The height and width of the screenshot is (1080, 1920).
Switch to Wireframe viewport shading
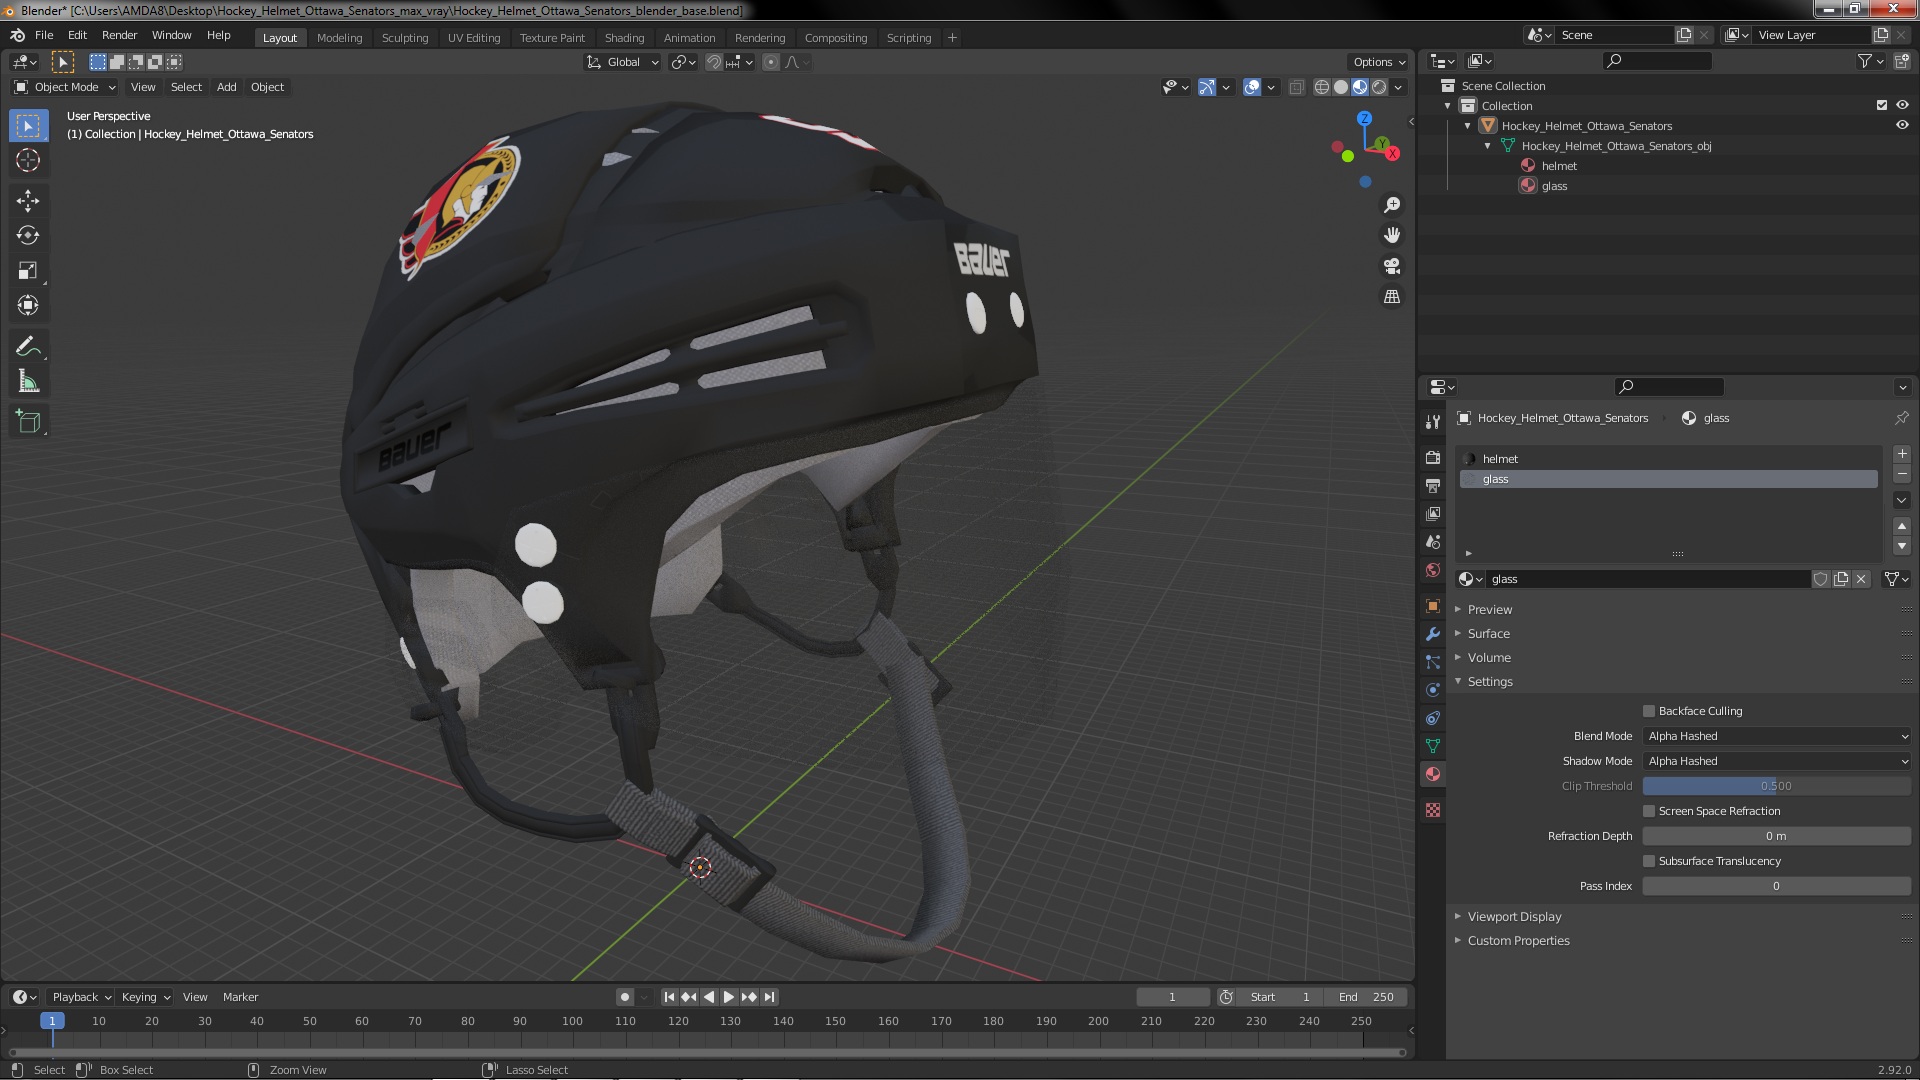click(x=1322, y=87)
